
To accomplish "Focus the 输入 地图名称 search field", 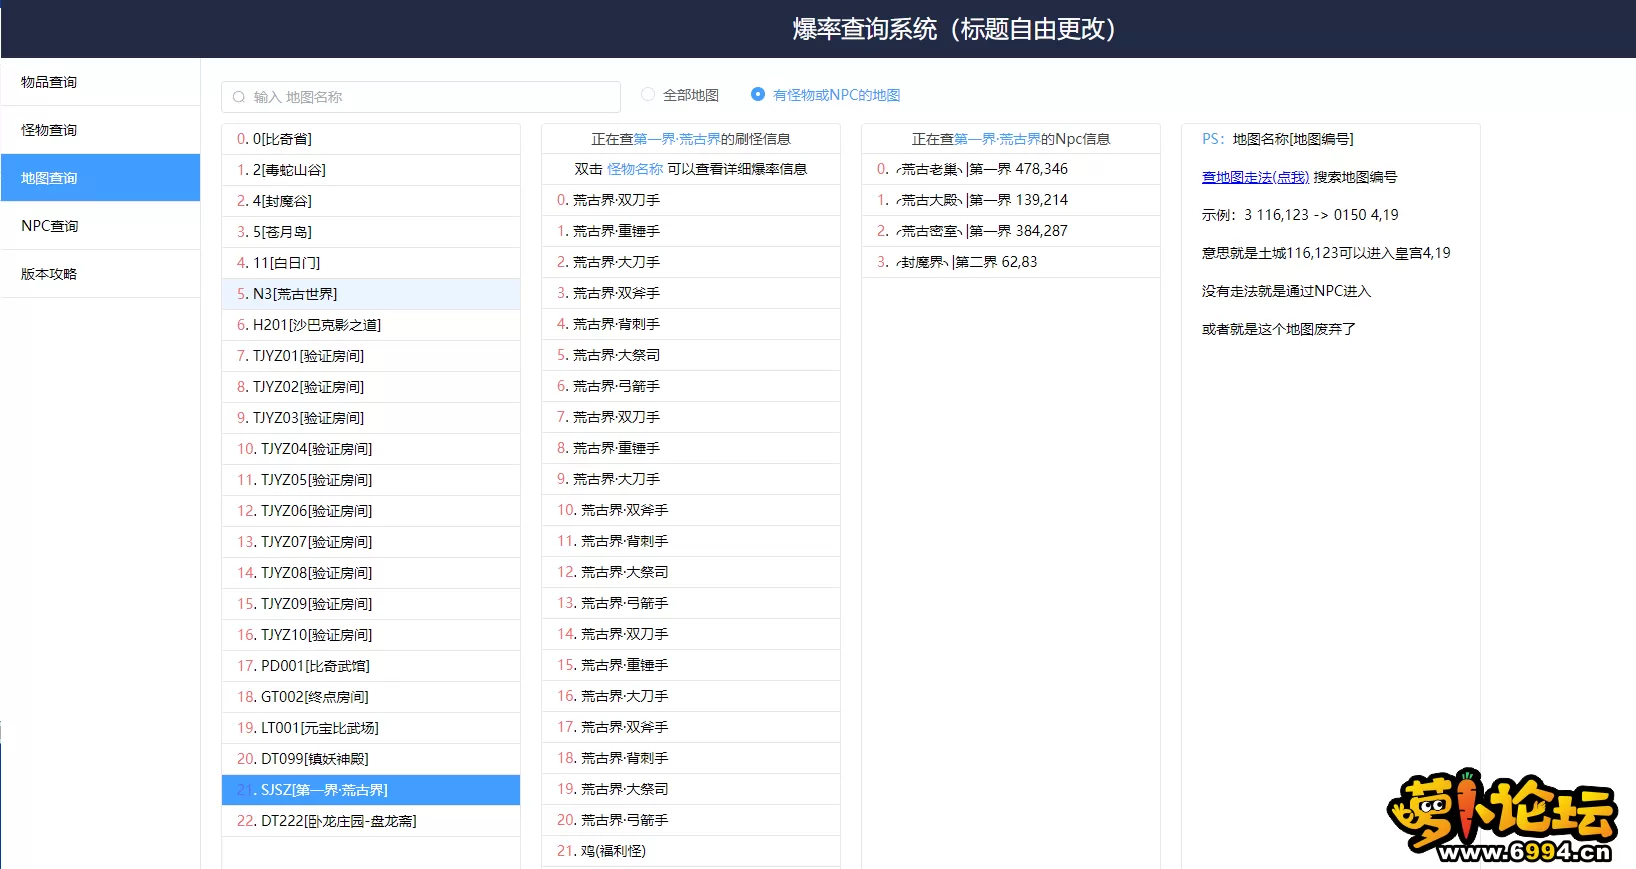I will (x=421, y=97).
